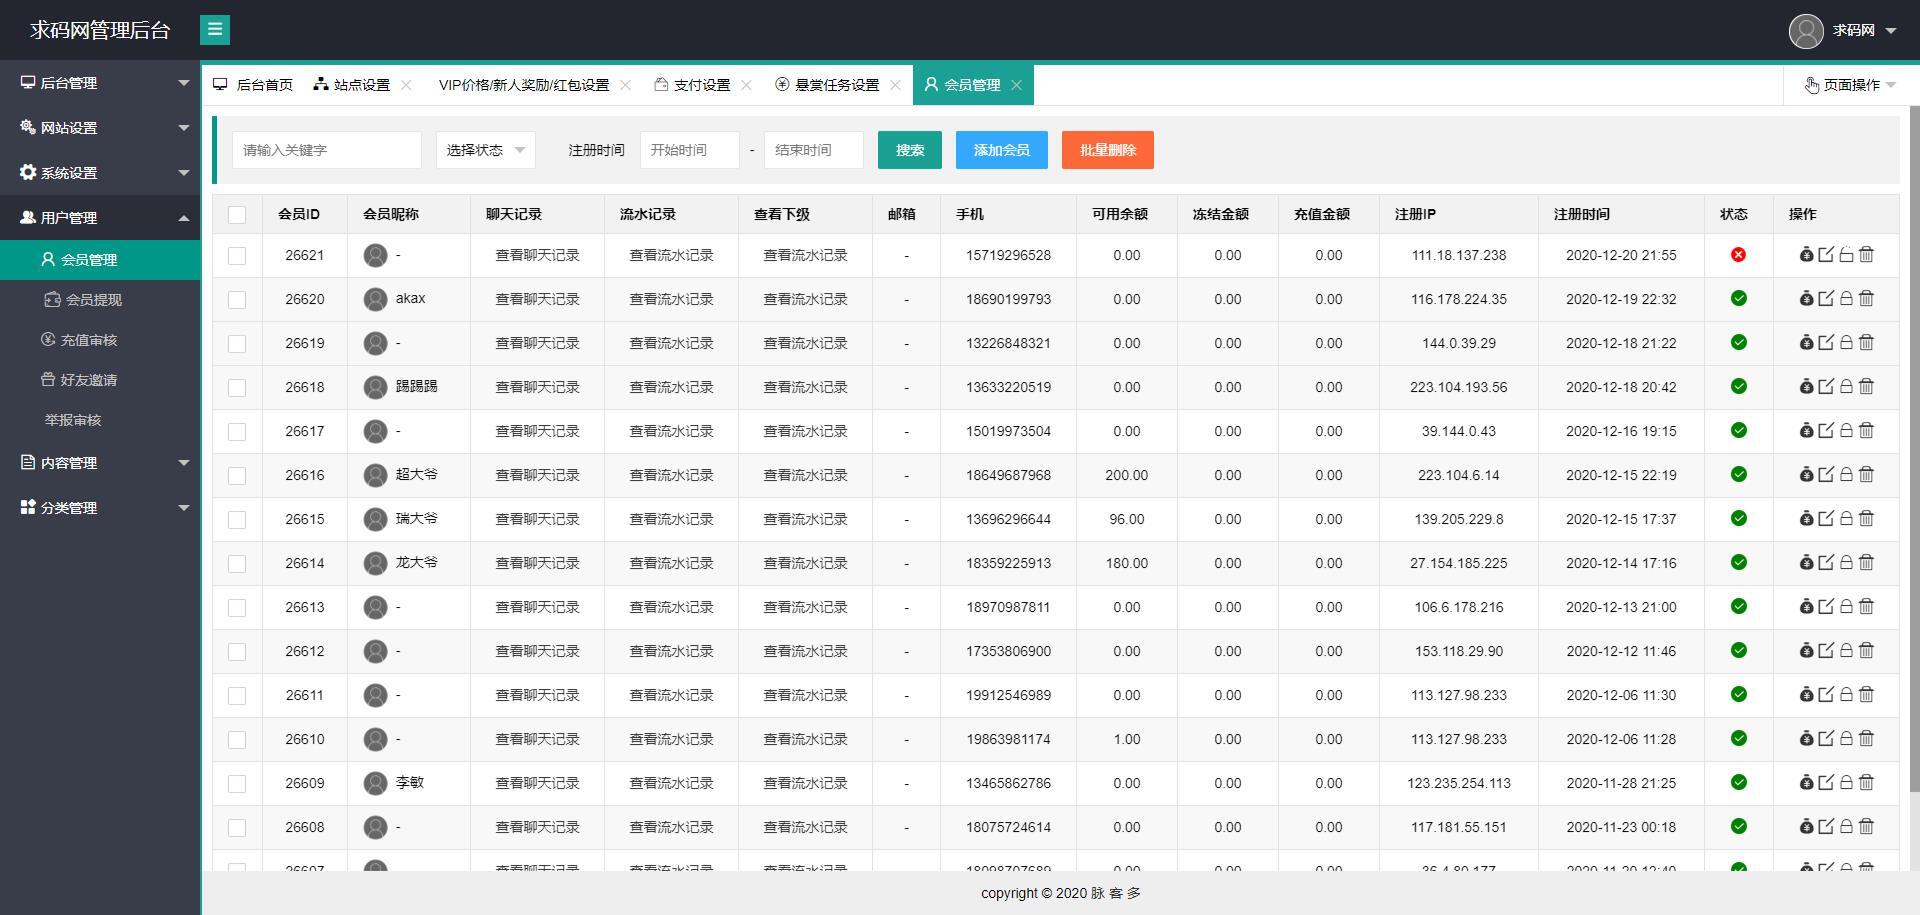Click the 搜索 search button

point(909,150)
